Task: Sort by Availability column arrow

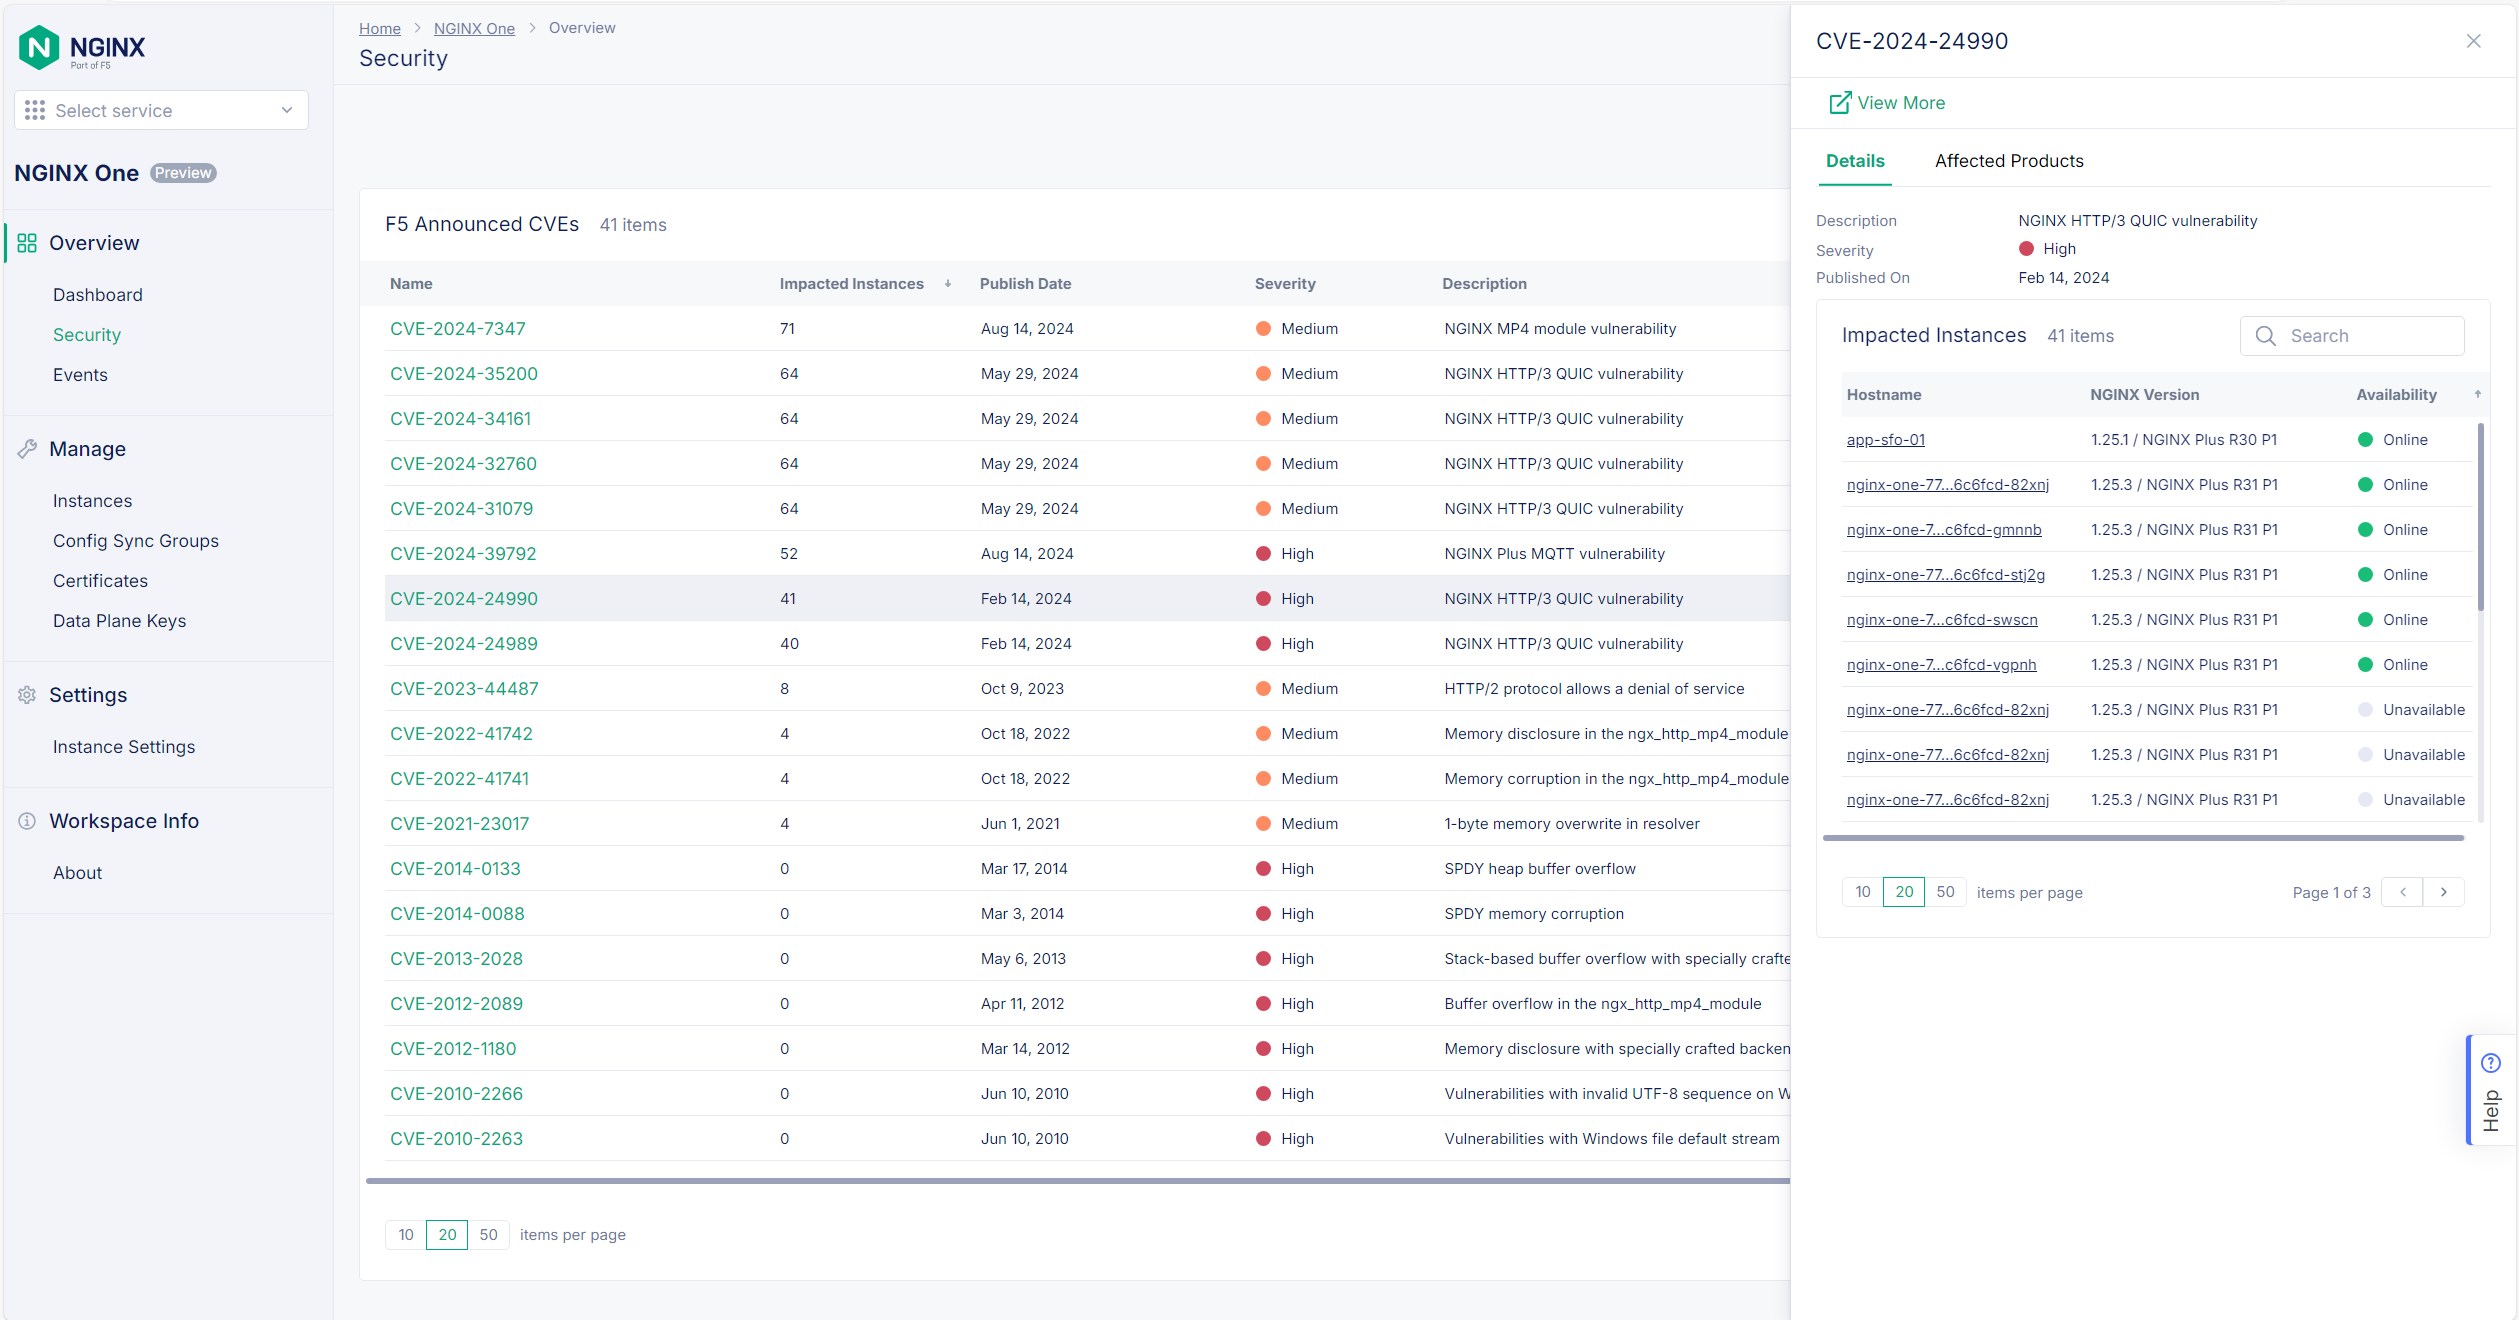Action: [x=2477, y=394]
